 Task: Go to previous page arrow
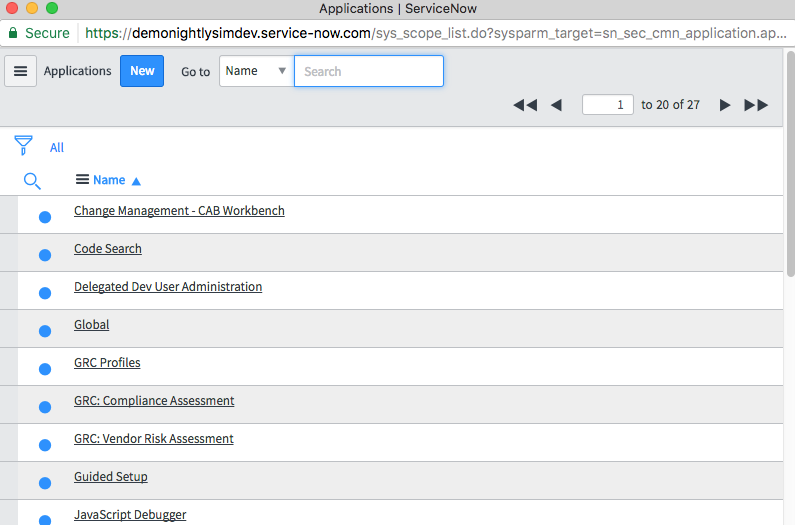point(556,105)
